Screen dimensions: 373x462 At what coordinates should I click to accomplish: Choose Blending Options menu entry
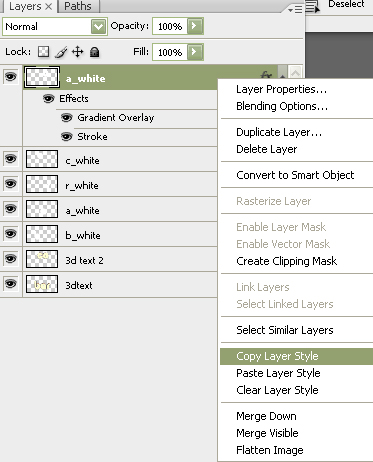(282, 106)
